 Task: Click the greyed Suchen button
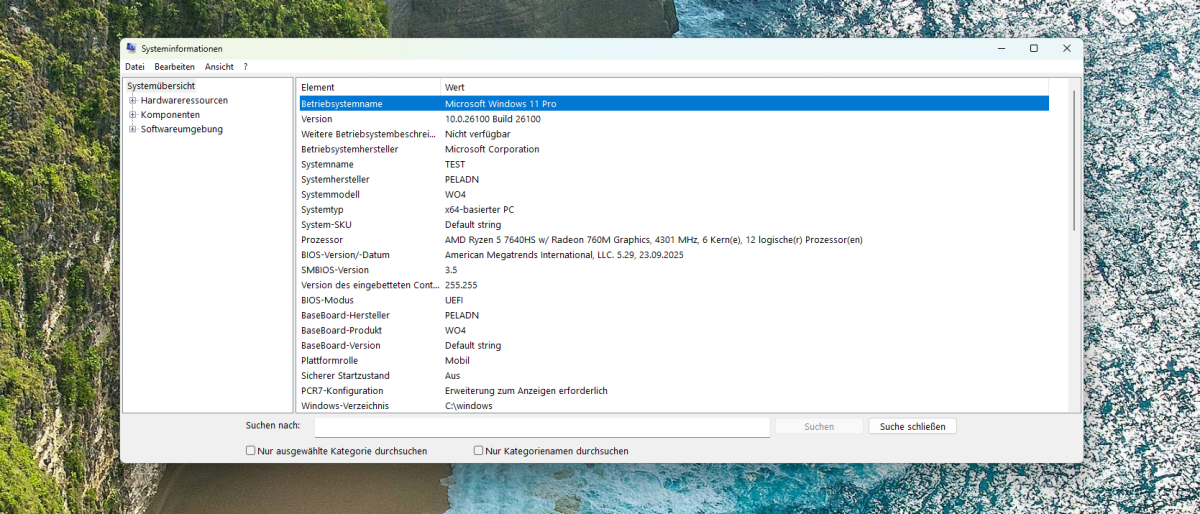(x=819, y=426)
